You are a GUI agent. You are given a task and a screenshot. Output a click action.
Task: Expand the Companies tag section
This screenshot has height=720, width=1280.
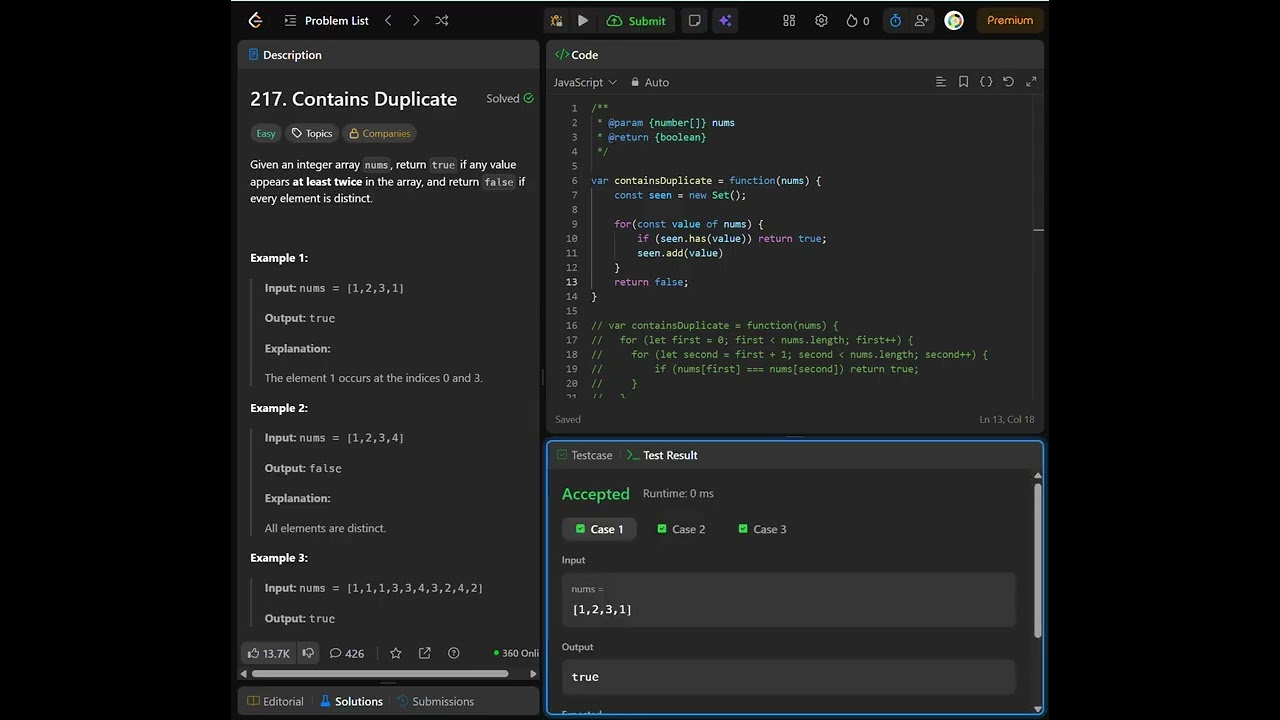(379, 133)
